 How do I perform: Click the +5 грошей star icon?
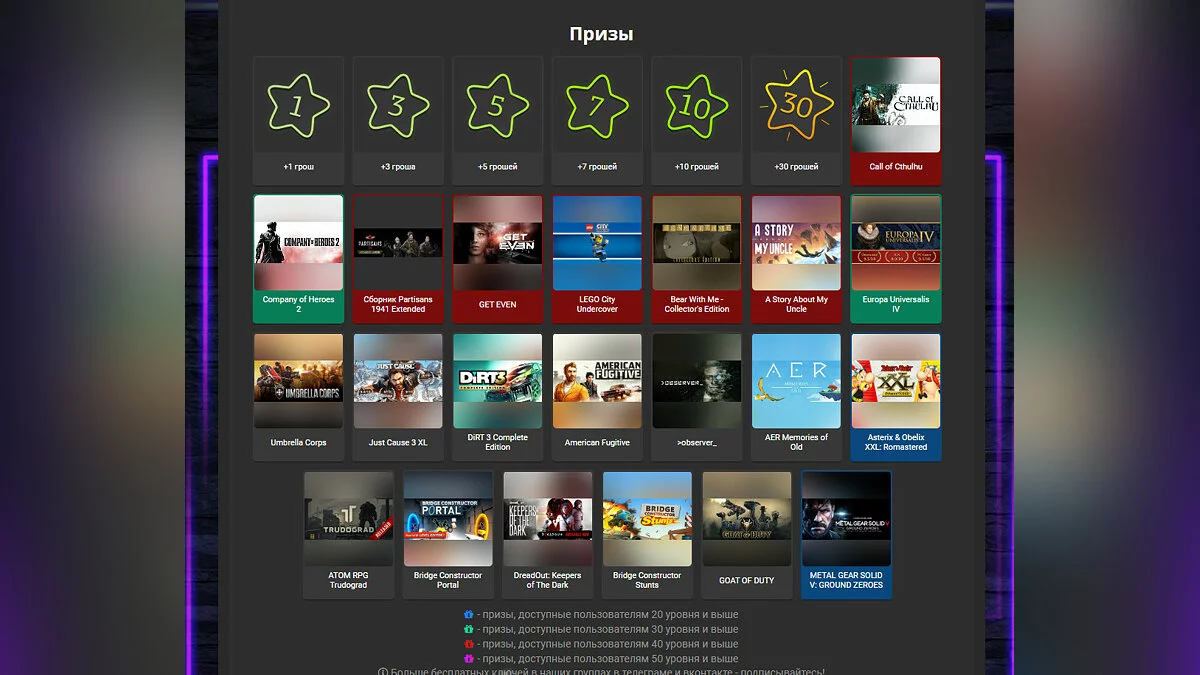[497, 105]
